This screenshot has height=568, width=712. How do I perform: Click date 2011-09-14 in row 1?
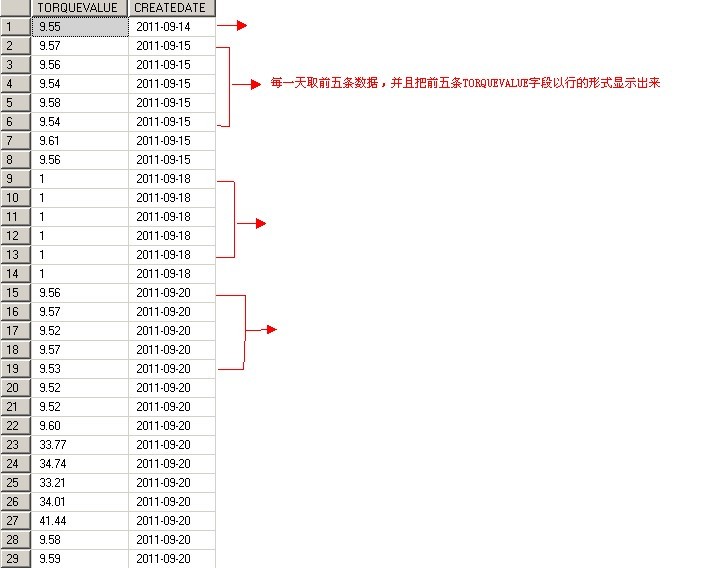pos(172,27)
